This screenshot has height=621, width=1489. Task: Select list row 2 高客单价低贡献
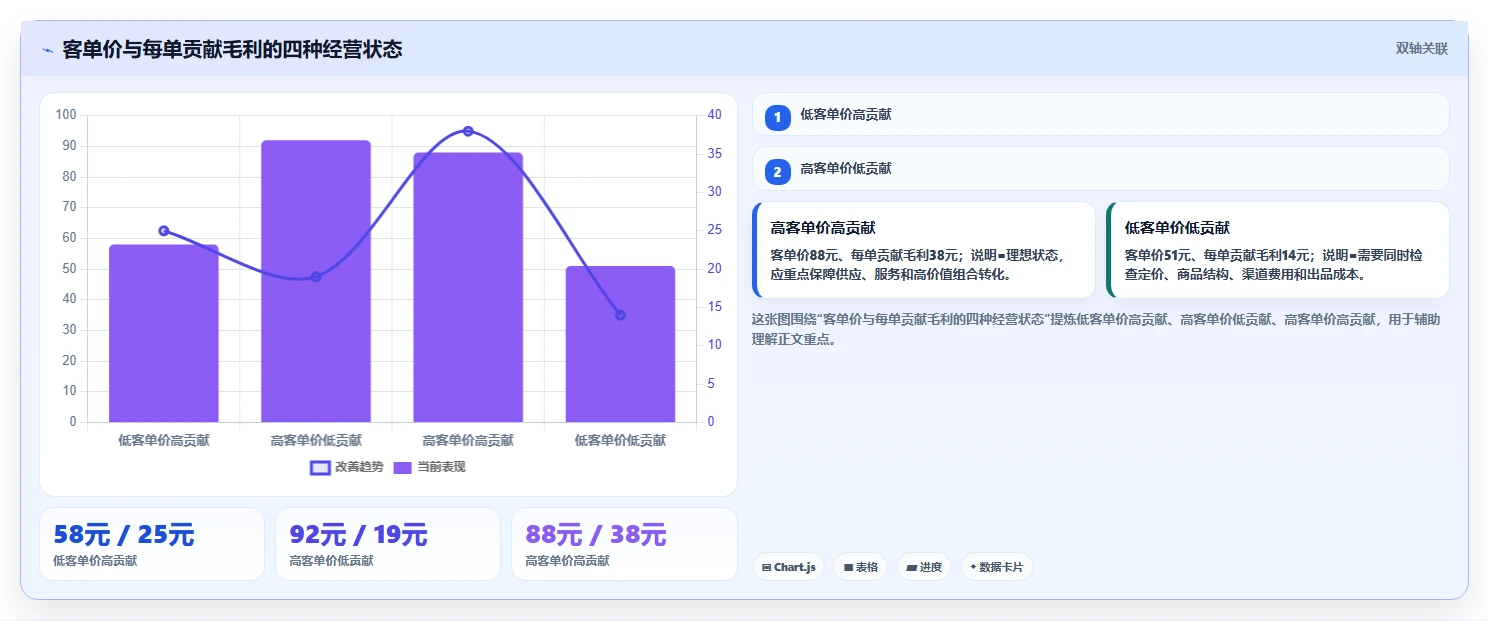click(1100, 168)
